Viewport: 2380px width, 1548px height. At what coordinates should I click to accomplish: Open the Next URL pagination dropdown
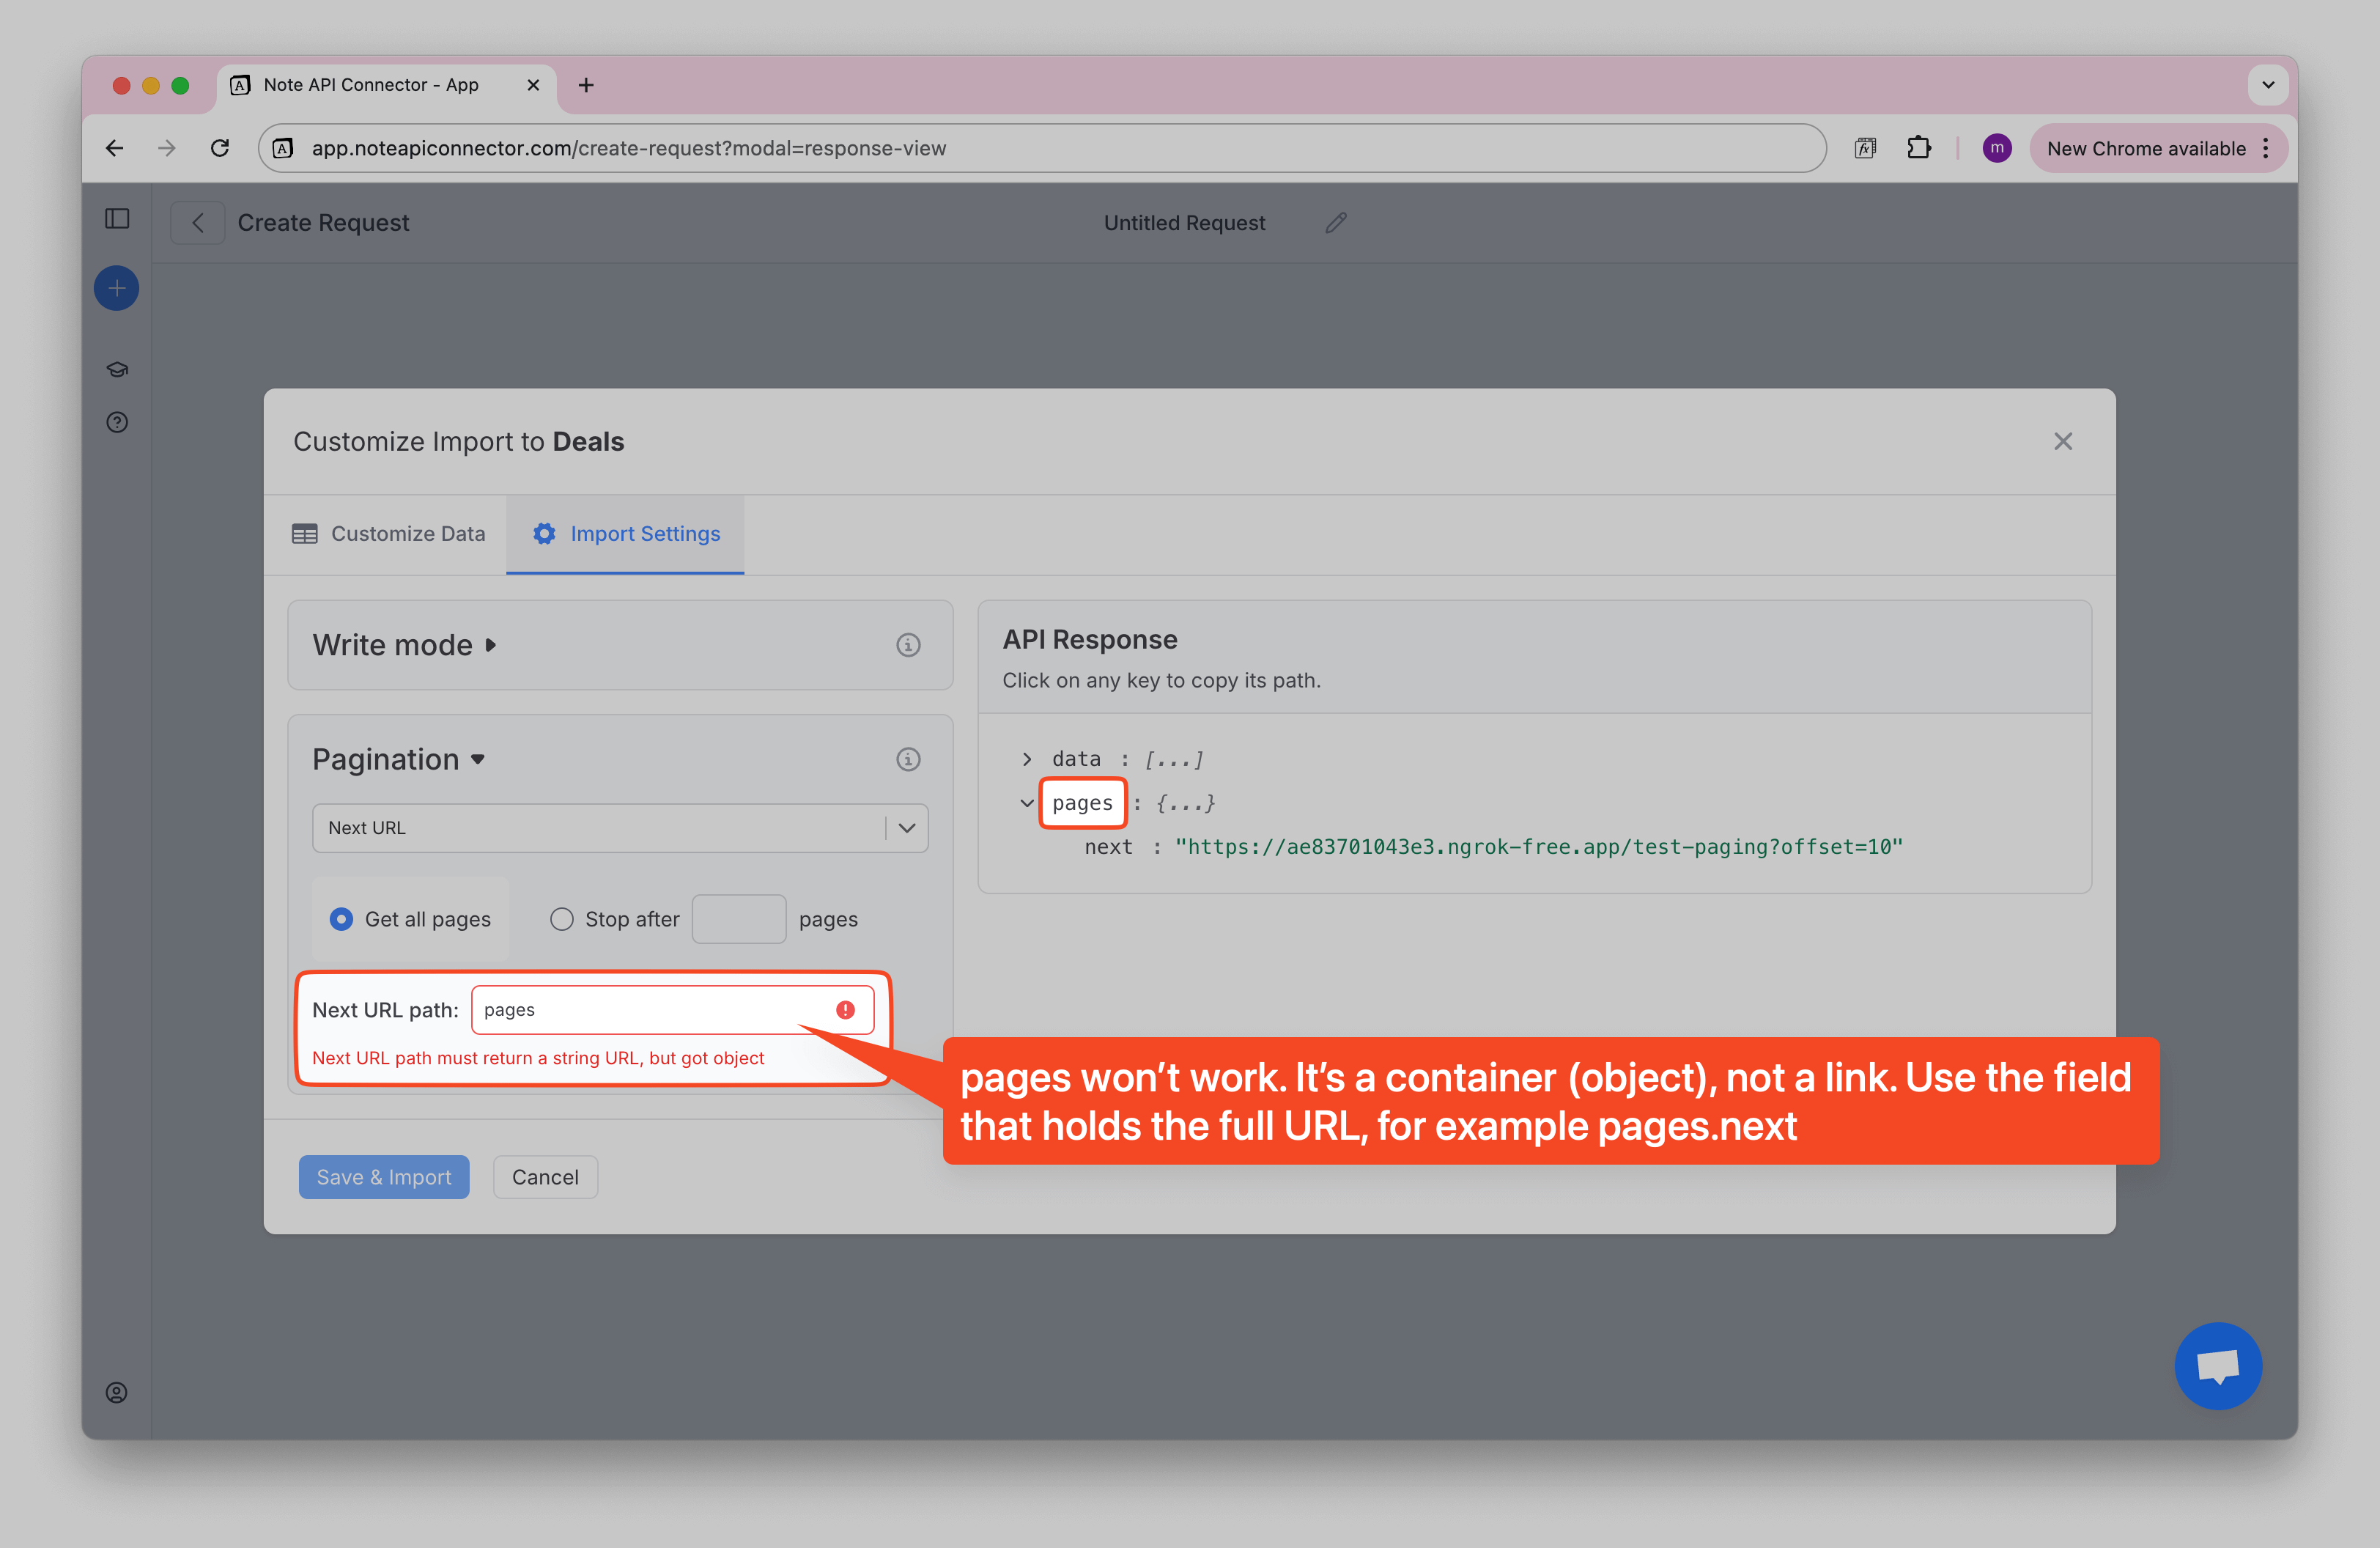click(x=906, y=827)
